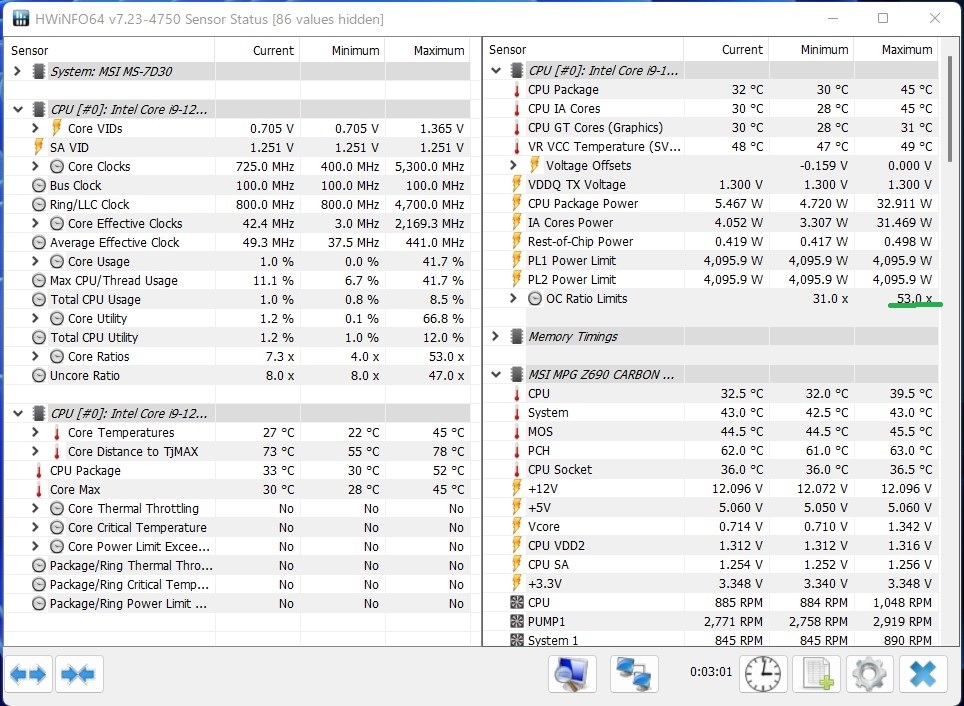Open the sensor search magnifier icon

[572, 674]
